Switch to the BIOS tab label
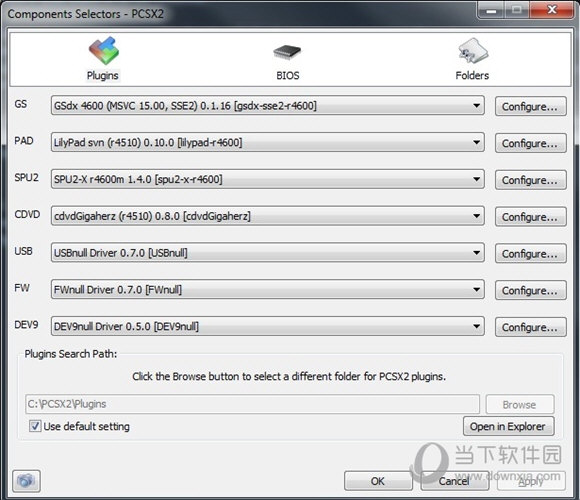 287,75
